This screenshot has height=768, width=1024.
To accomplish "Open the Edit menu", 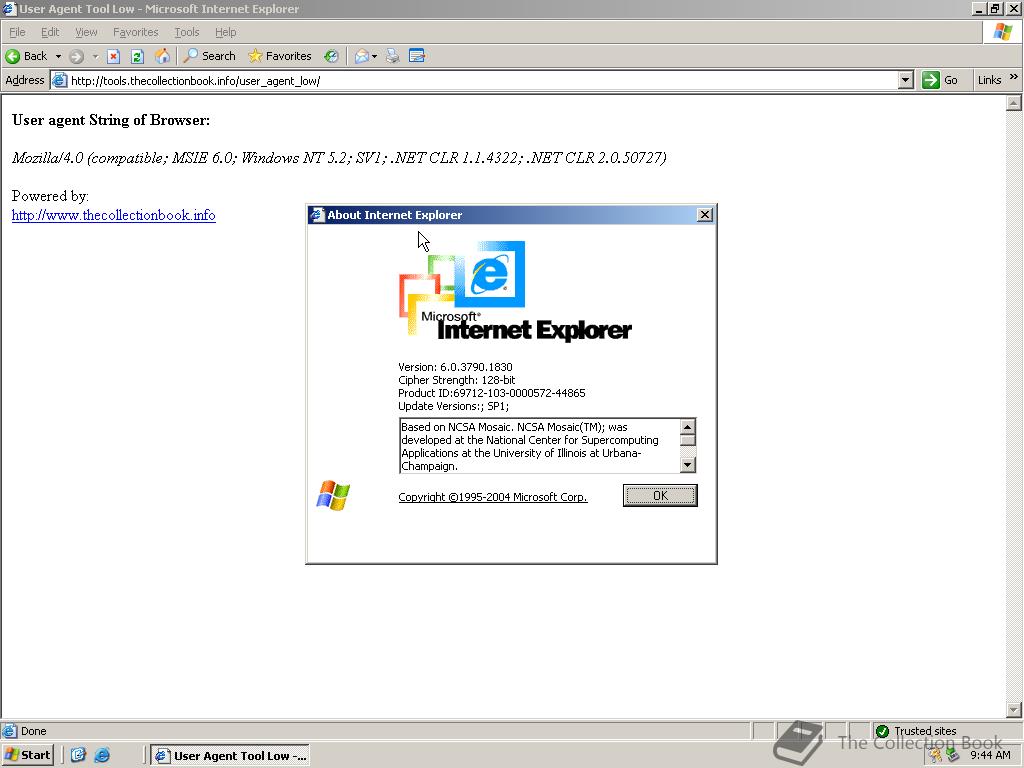I will pyautogui.click(x=50, y=32).
